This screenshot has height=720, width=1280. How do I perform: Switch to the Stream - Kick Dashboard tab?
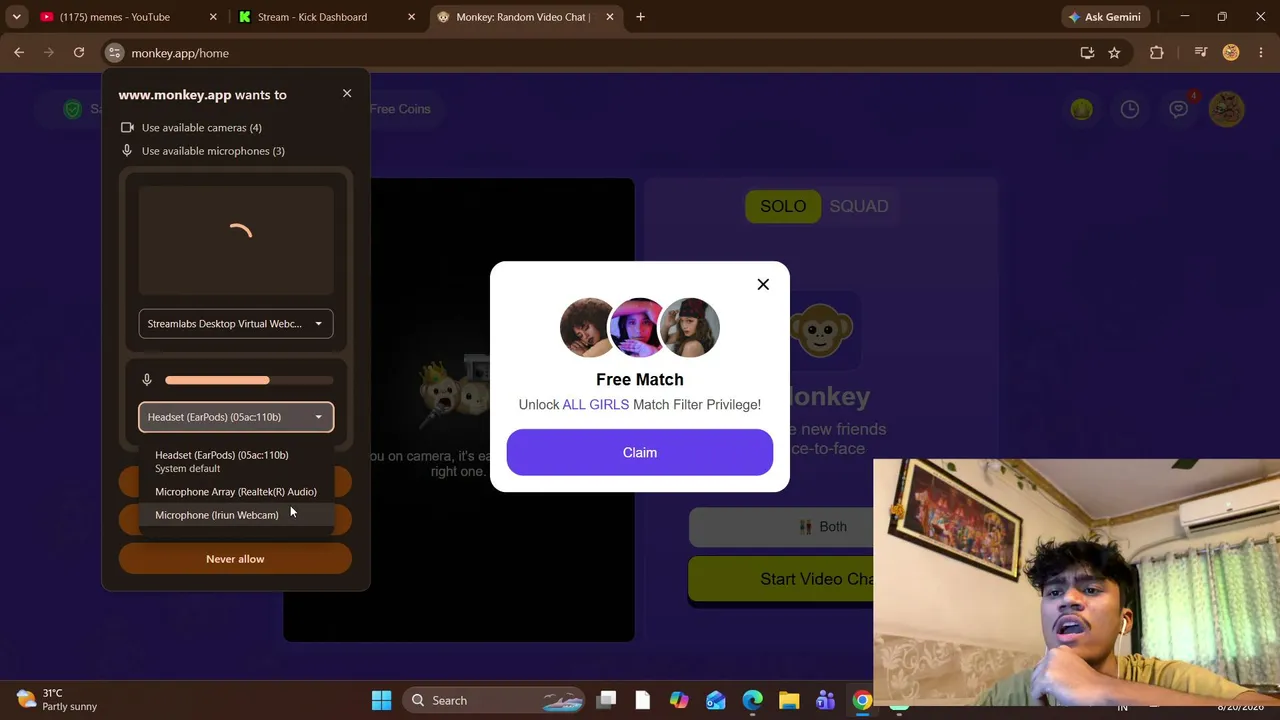pyautogui.click(x=326, y=17)
